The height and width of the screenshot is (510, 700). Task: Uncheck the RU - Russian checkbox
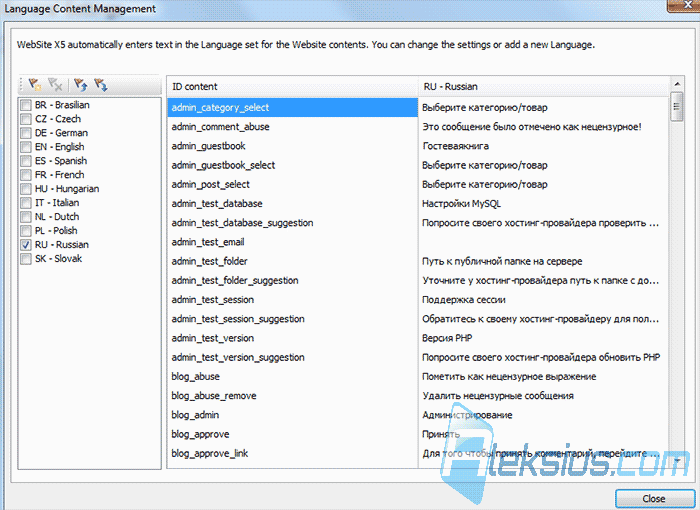[26, 245]
